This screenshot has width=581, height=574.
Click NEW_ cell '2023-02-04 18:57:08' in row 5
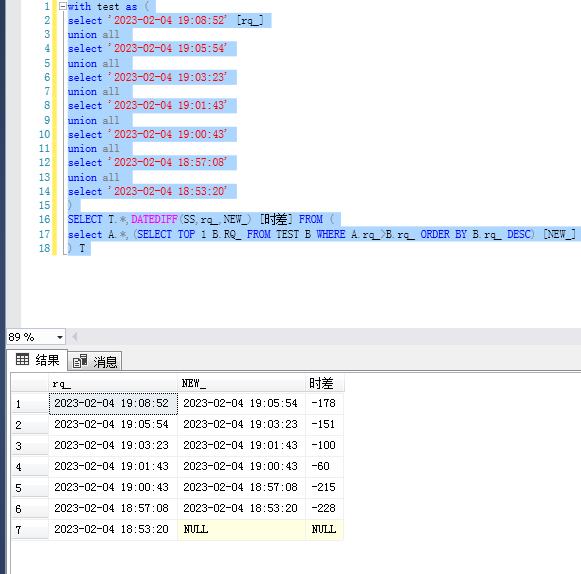[x=241, y=487]
